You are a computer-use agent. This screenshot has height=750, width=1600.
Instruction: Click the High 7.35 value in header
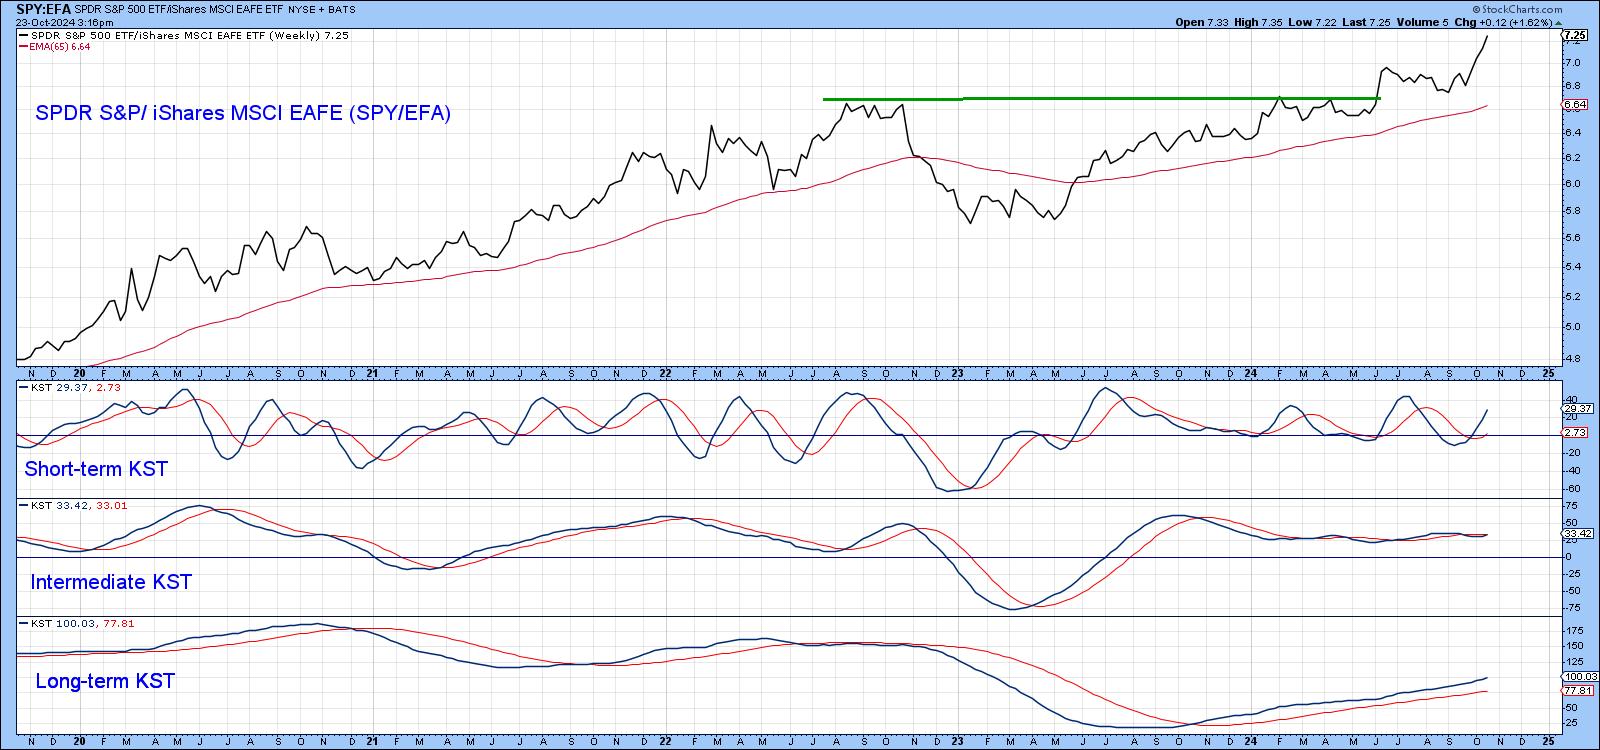click(1258, 22)
